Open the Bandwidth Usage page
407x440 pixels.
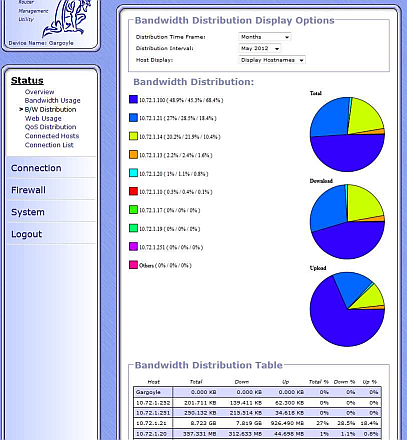(53, 100)
